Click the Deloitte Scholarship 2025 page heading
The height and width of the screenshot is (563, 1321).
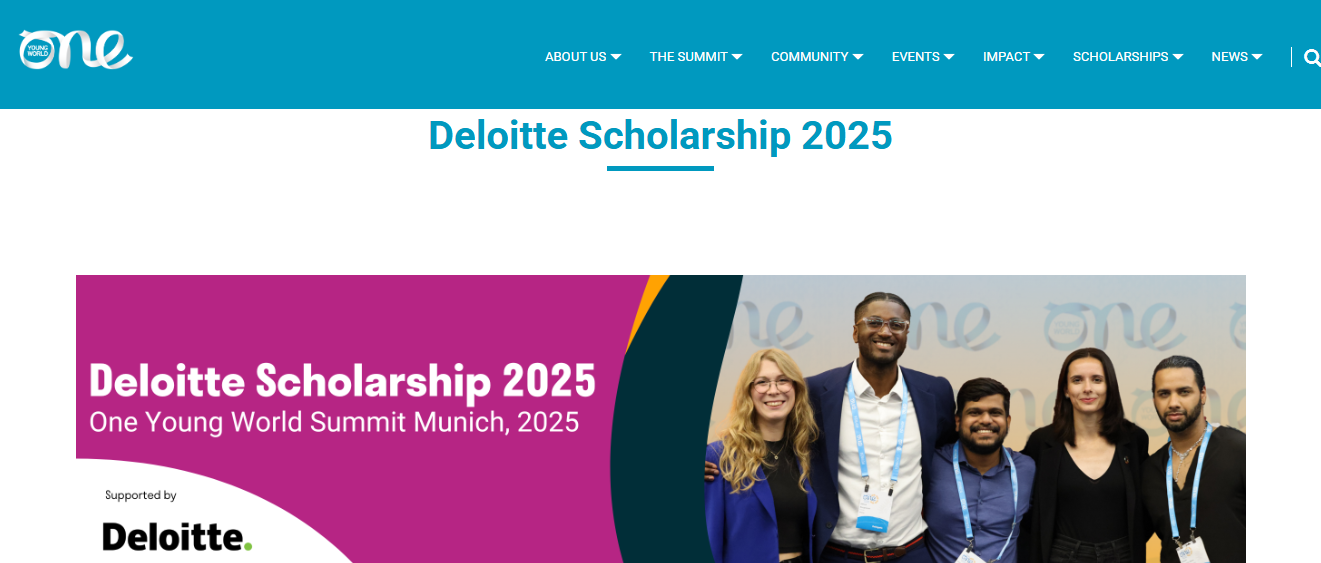click(660, 136)
